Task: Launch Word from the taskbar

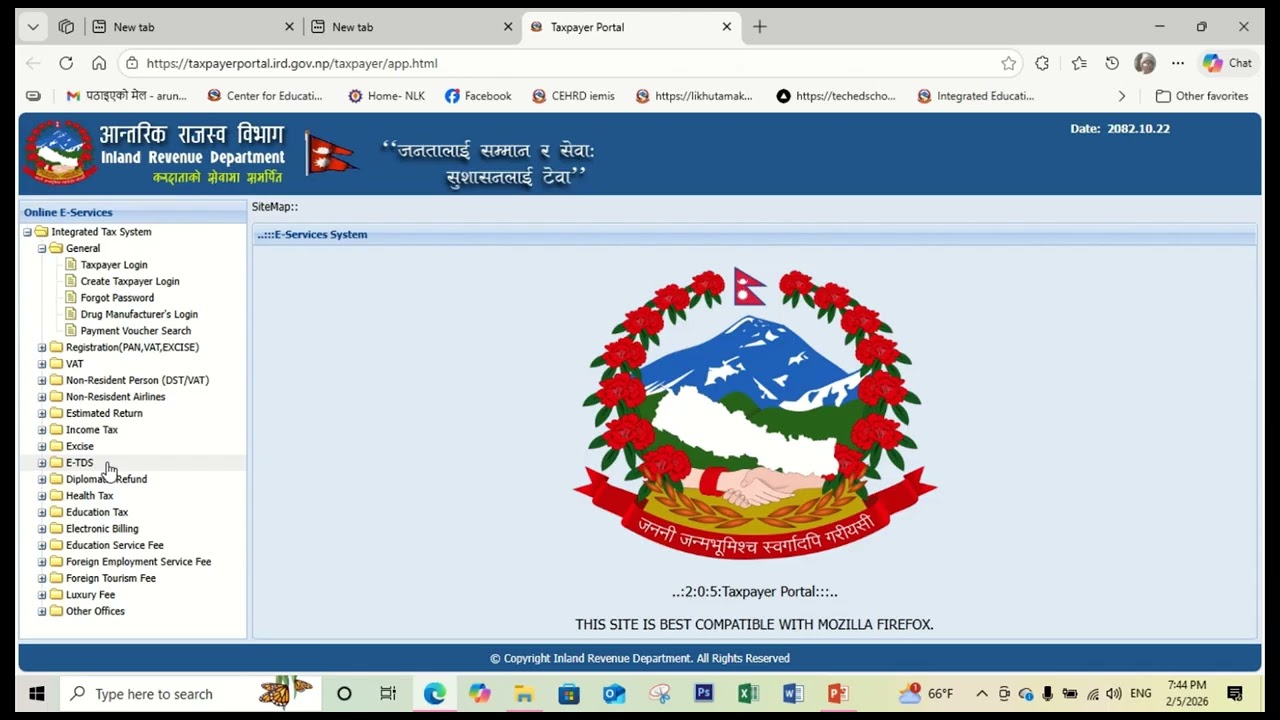Action: [x=793, y=693]
